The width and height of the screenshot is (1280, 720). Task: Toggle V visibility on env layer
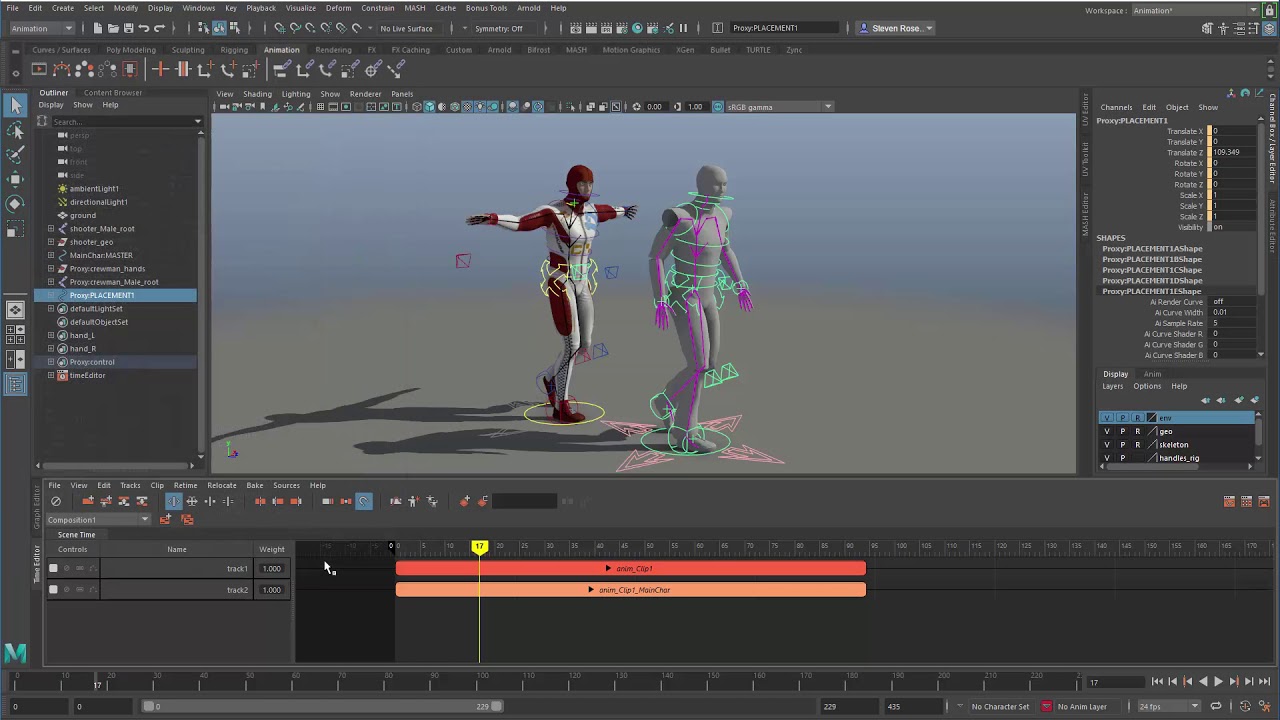(1106, 418)
